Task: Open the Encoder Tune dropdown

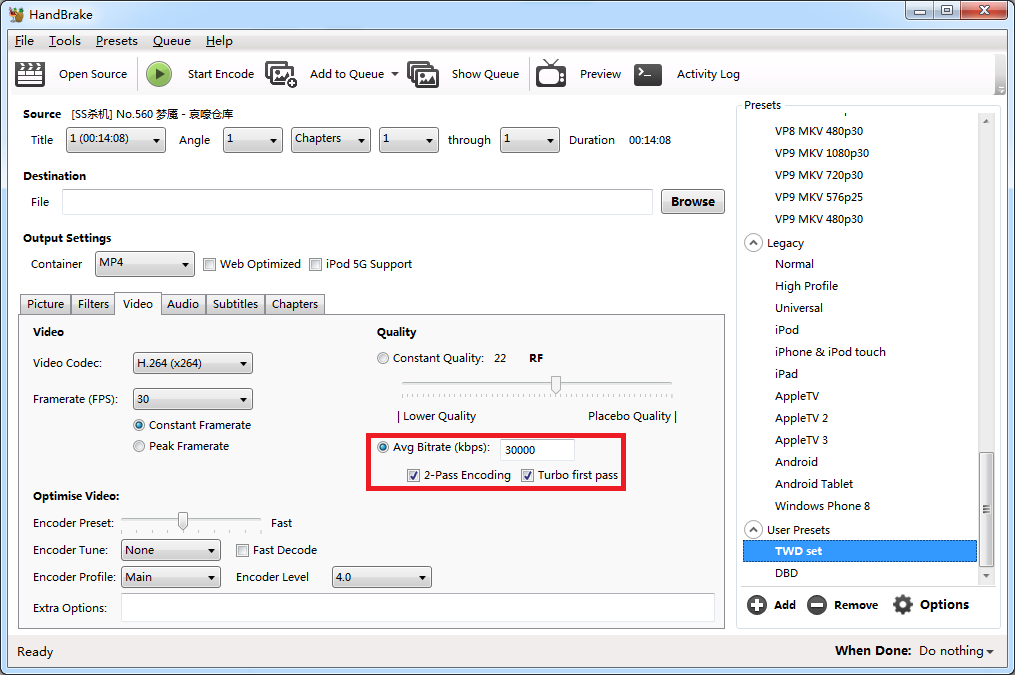Action: point(170,550)
